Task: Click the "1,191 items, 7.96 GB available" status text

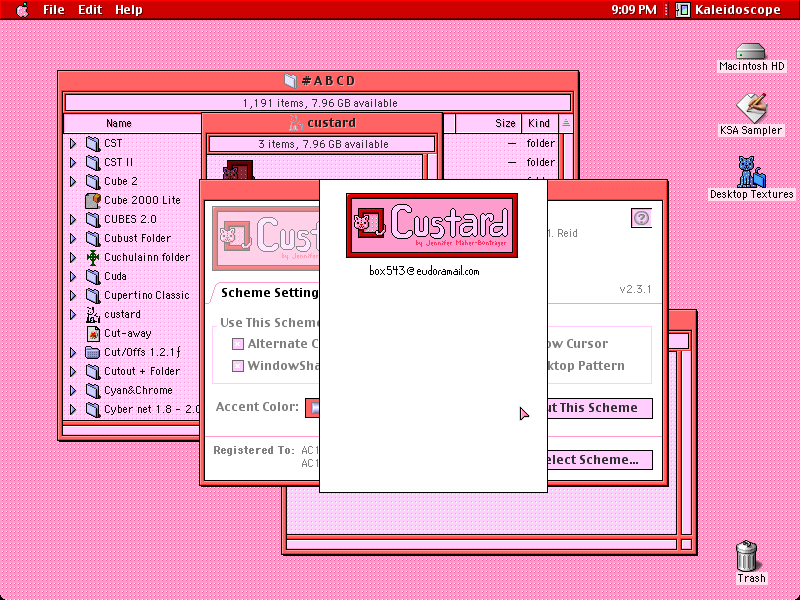Action: (x=320, y=103)
